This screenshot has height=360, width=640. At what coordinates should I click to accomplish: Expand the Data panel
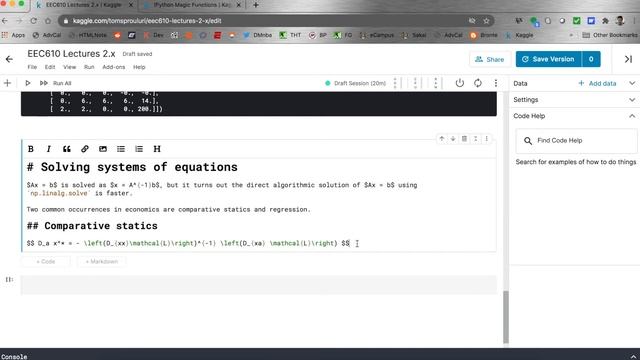(632, 83)
